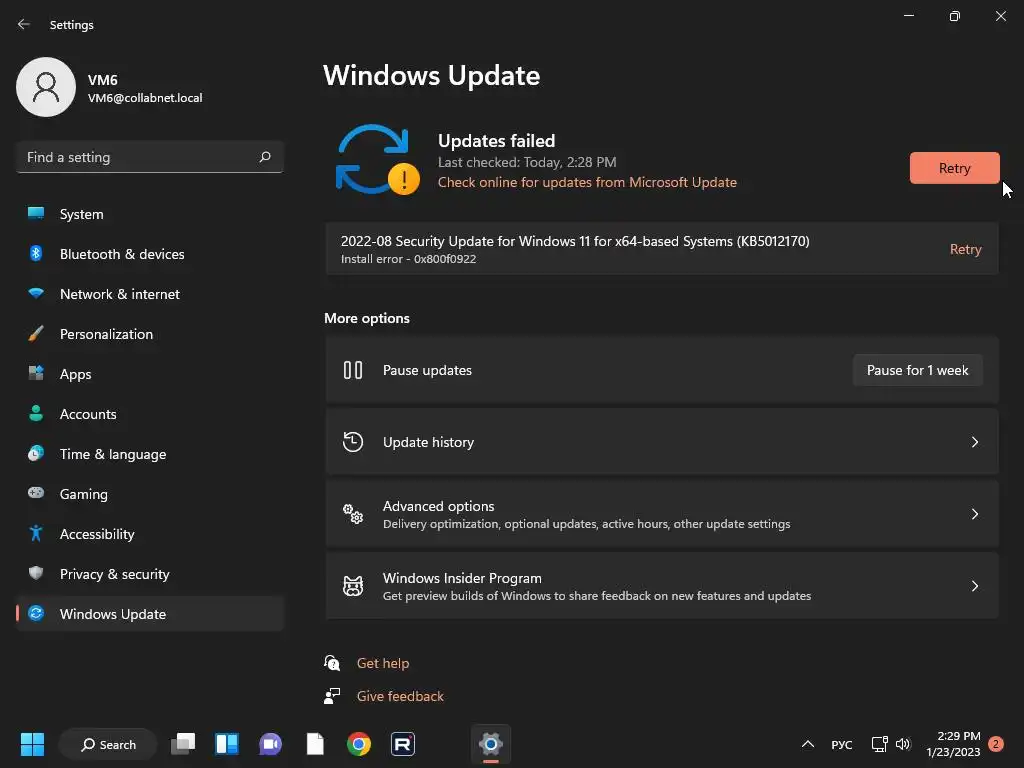The image size is (1024, 768).
Task: Click the history clock icon
Action: point(353,442)
